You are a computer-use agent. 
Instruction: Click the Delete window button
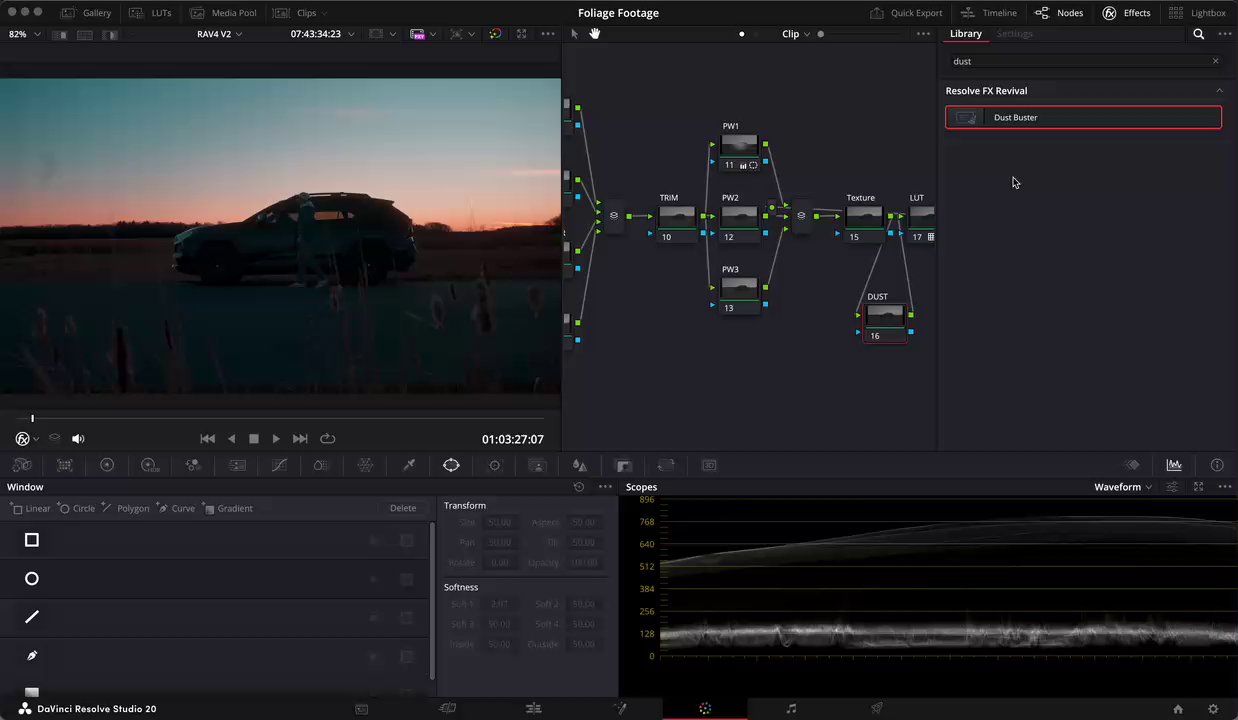403,508
